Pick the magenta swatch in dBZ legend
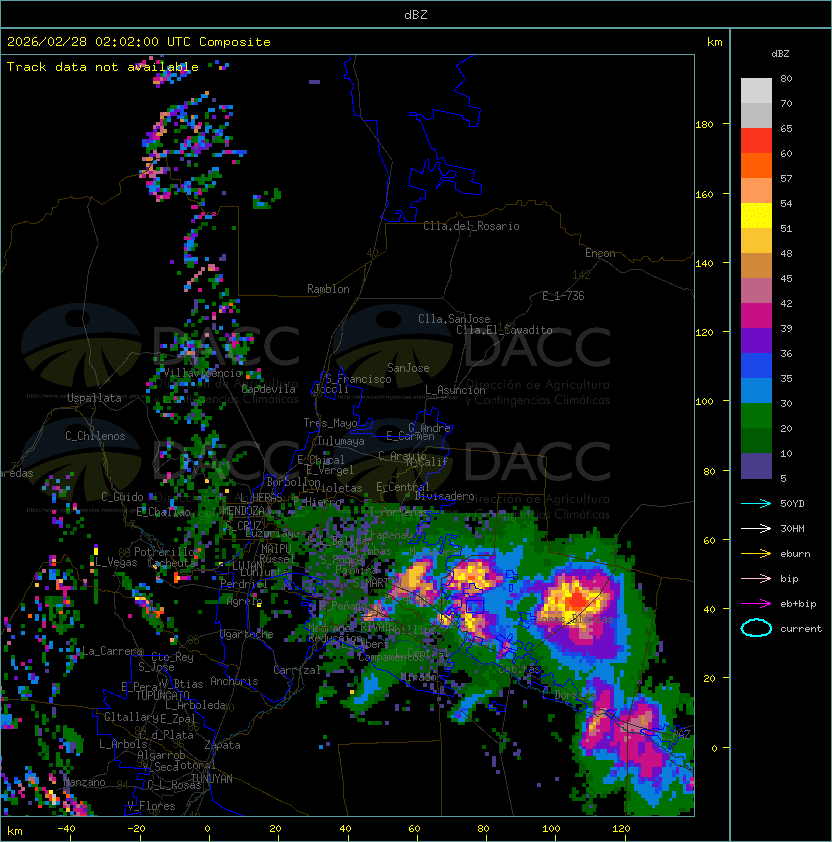 (x=756, y=316)
